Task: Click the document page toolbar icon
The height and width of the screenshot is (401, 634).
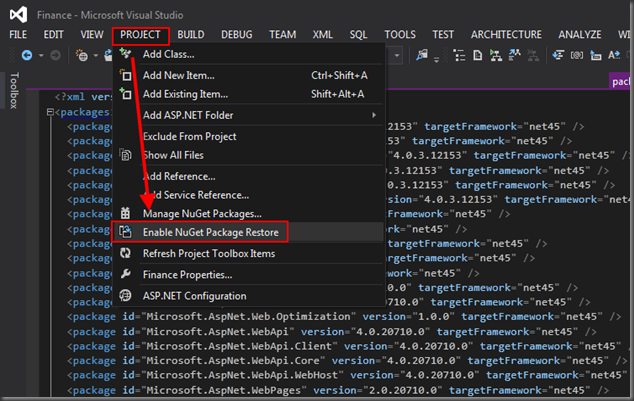Action: pyautogui.click(x=478, y=55)
